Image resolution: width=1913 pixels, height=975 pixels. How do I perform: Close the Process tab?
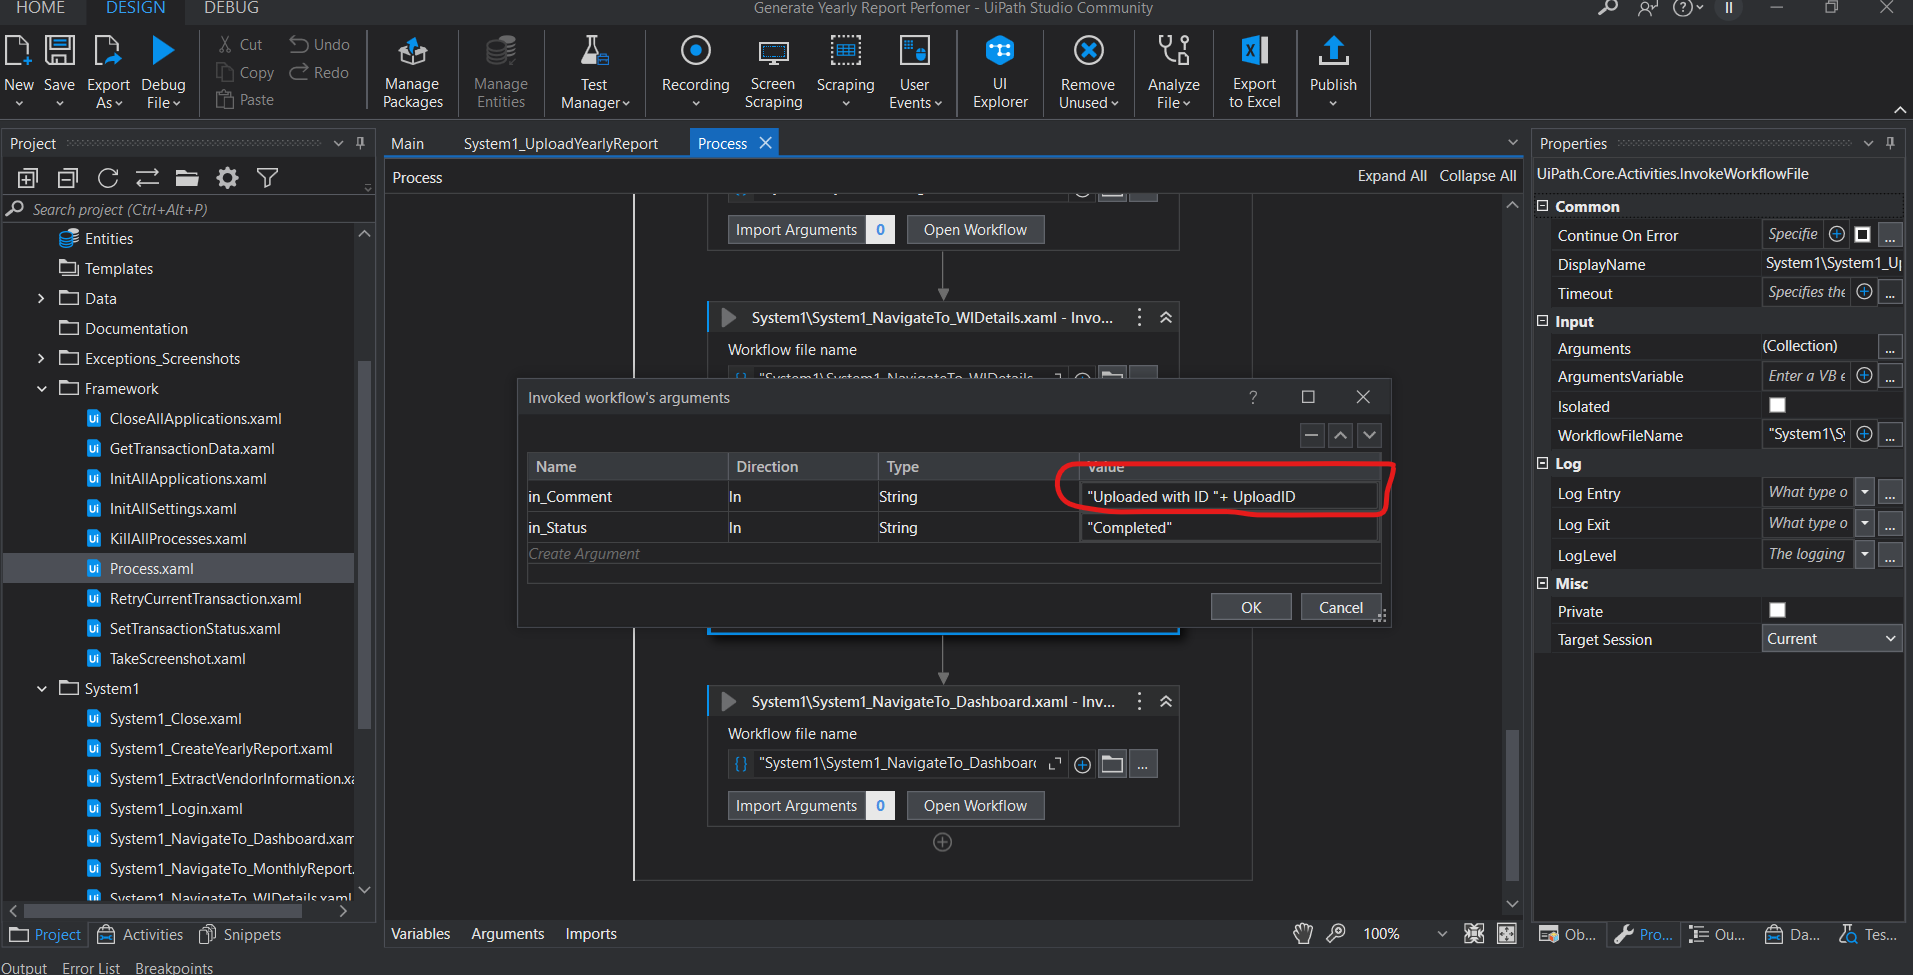[x=765, y=143]
